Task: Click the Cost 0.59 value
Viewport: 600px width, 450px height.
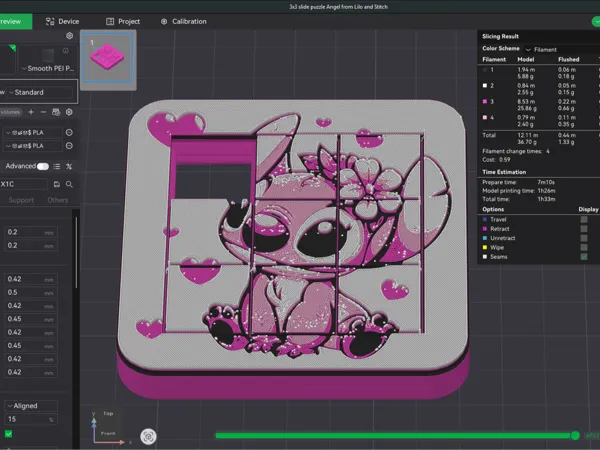Action: 504,160
